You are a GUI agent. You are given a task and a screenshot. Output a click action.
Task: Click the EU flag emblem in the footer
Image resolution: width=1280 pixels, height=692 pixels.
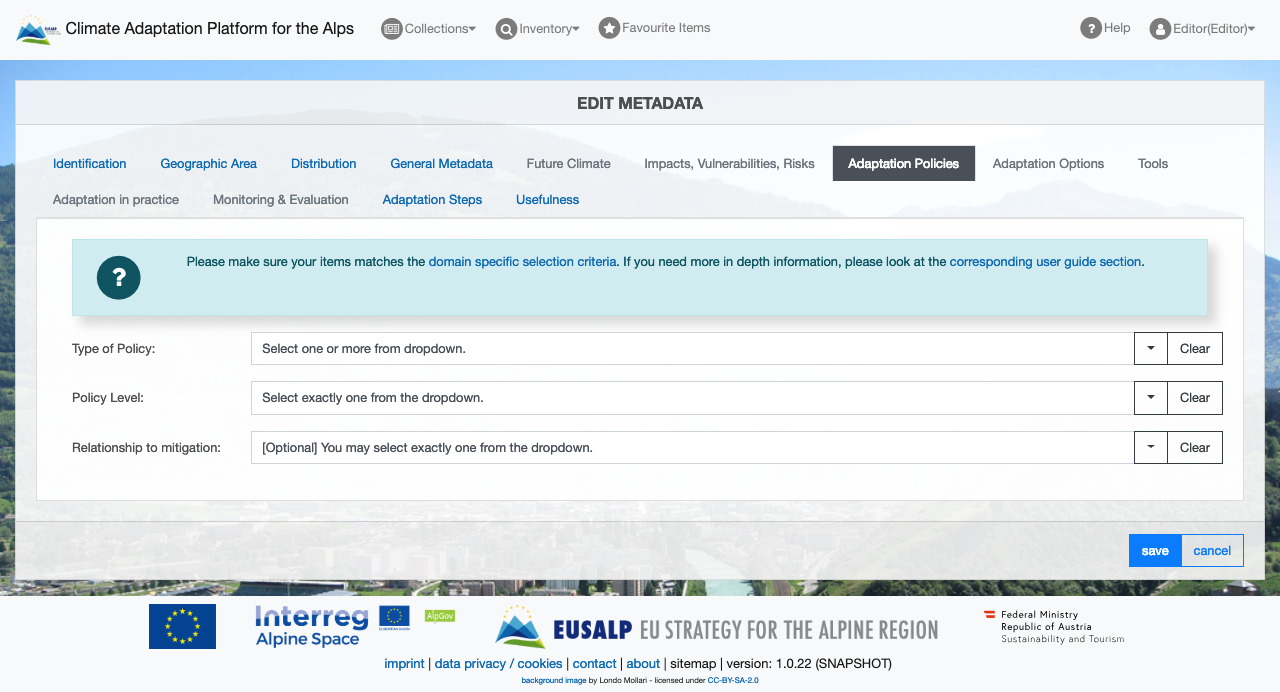click(182, 625)
